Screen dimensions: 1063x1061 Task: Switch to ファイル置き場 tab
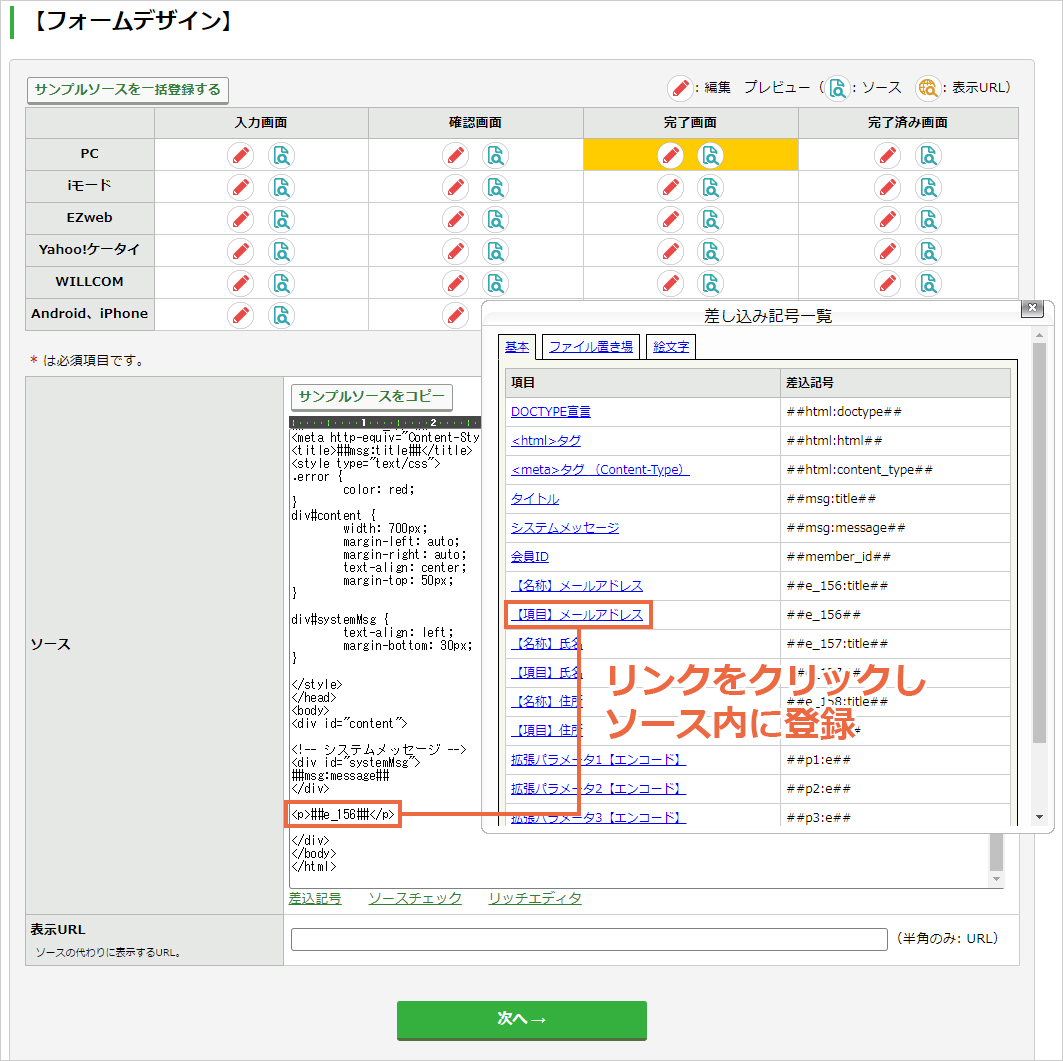(590, 346)
